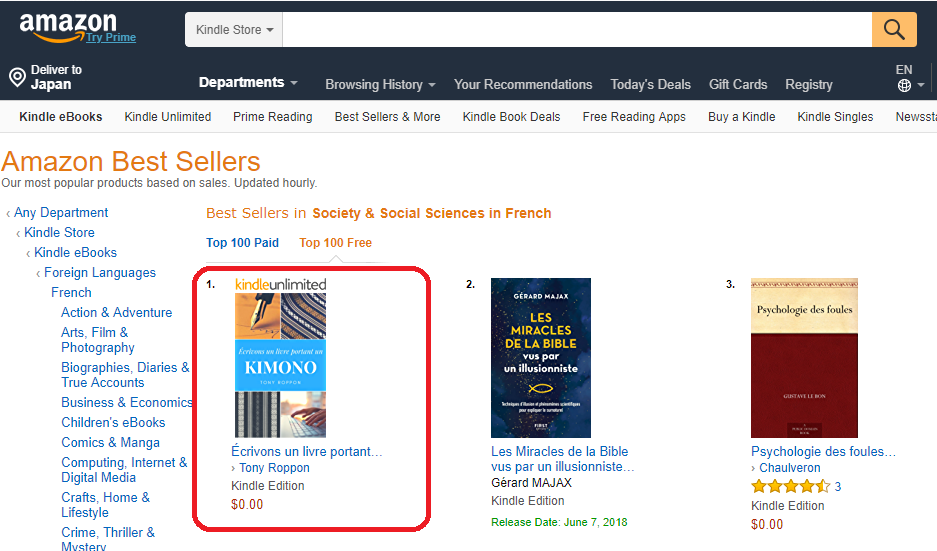Click the Try Prime link
This screenshot has height=551, width=937.
coord(110,38)
